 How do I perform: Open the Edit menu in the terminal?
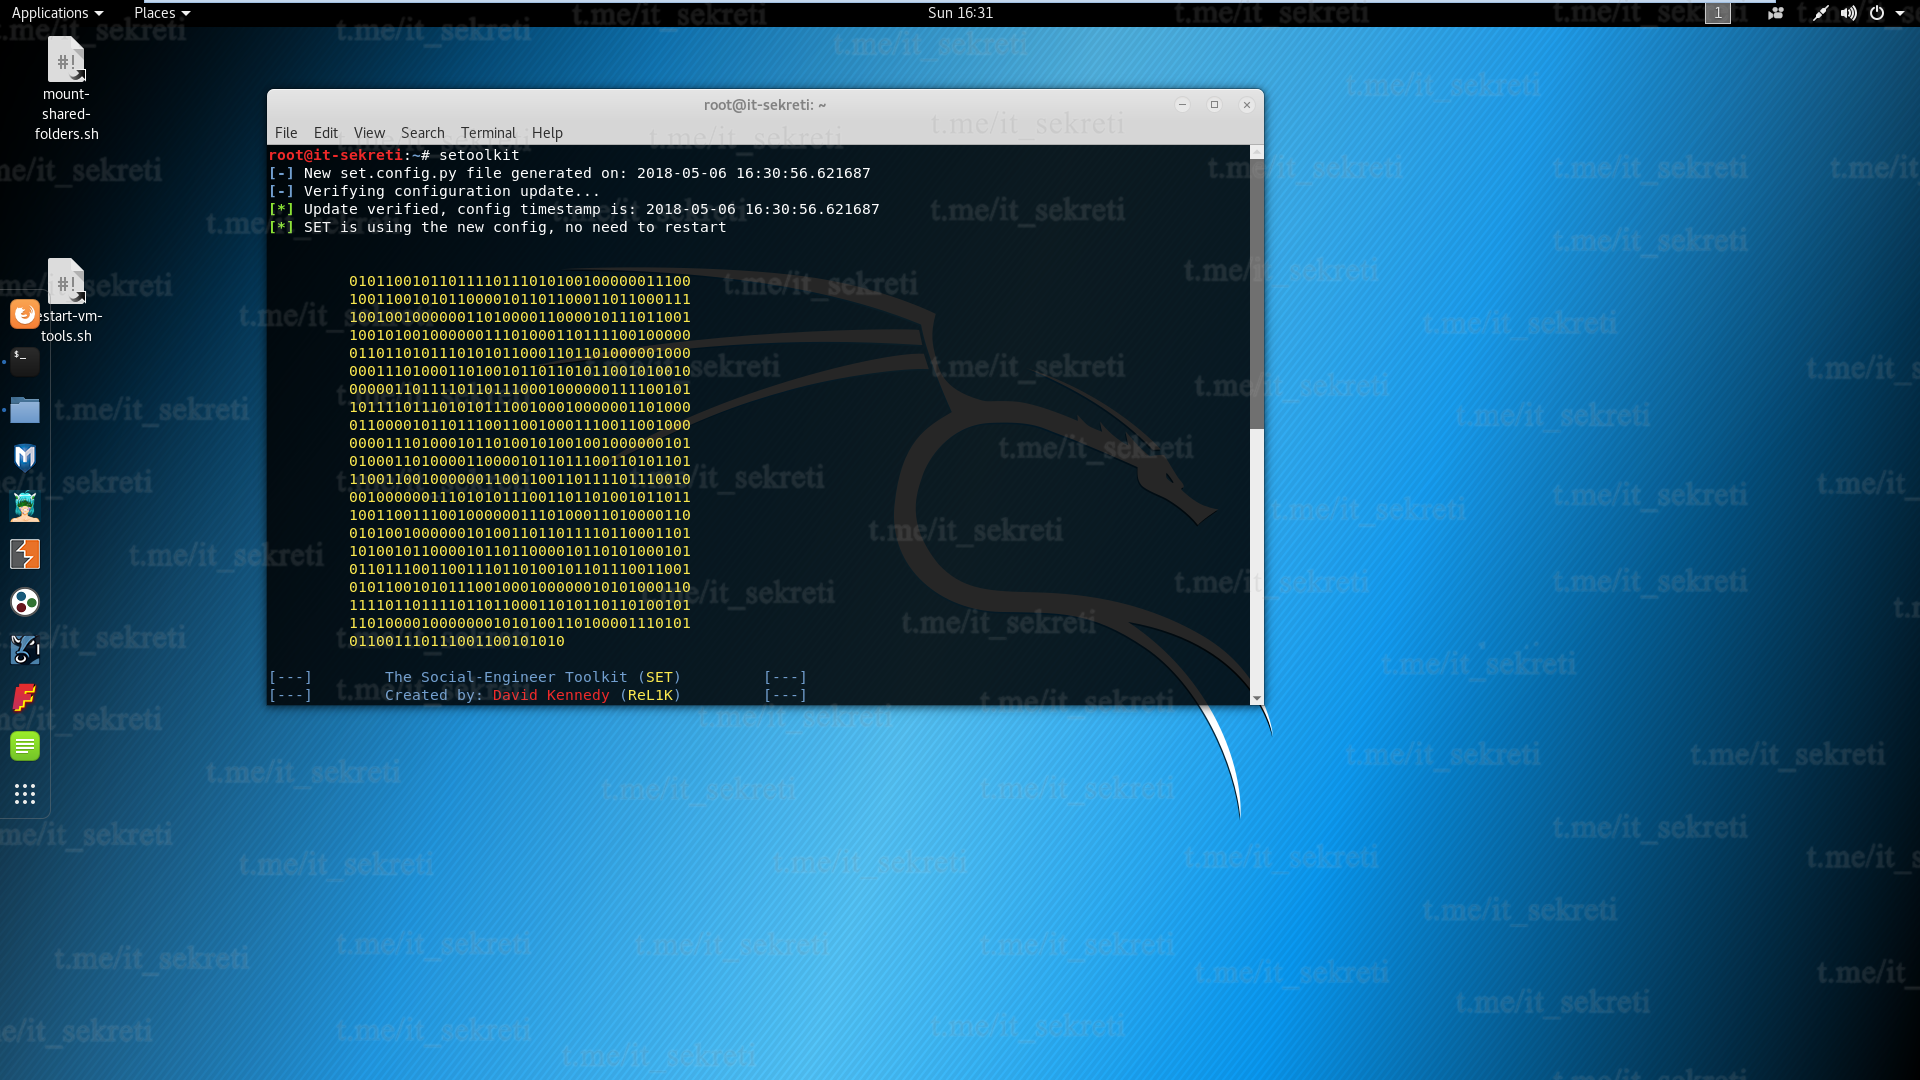coord(325,133)
